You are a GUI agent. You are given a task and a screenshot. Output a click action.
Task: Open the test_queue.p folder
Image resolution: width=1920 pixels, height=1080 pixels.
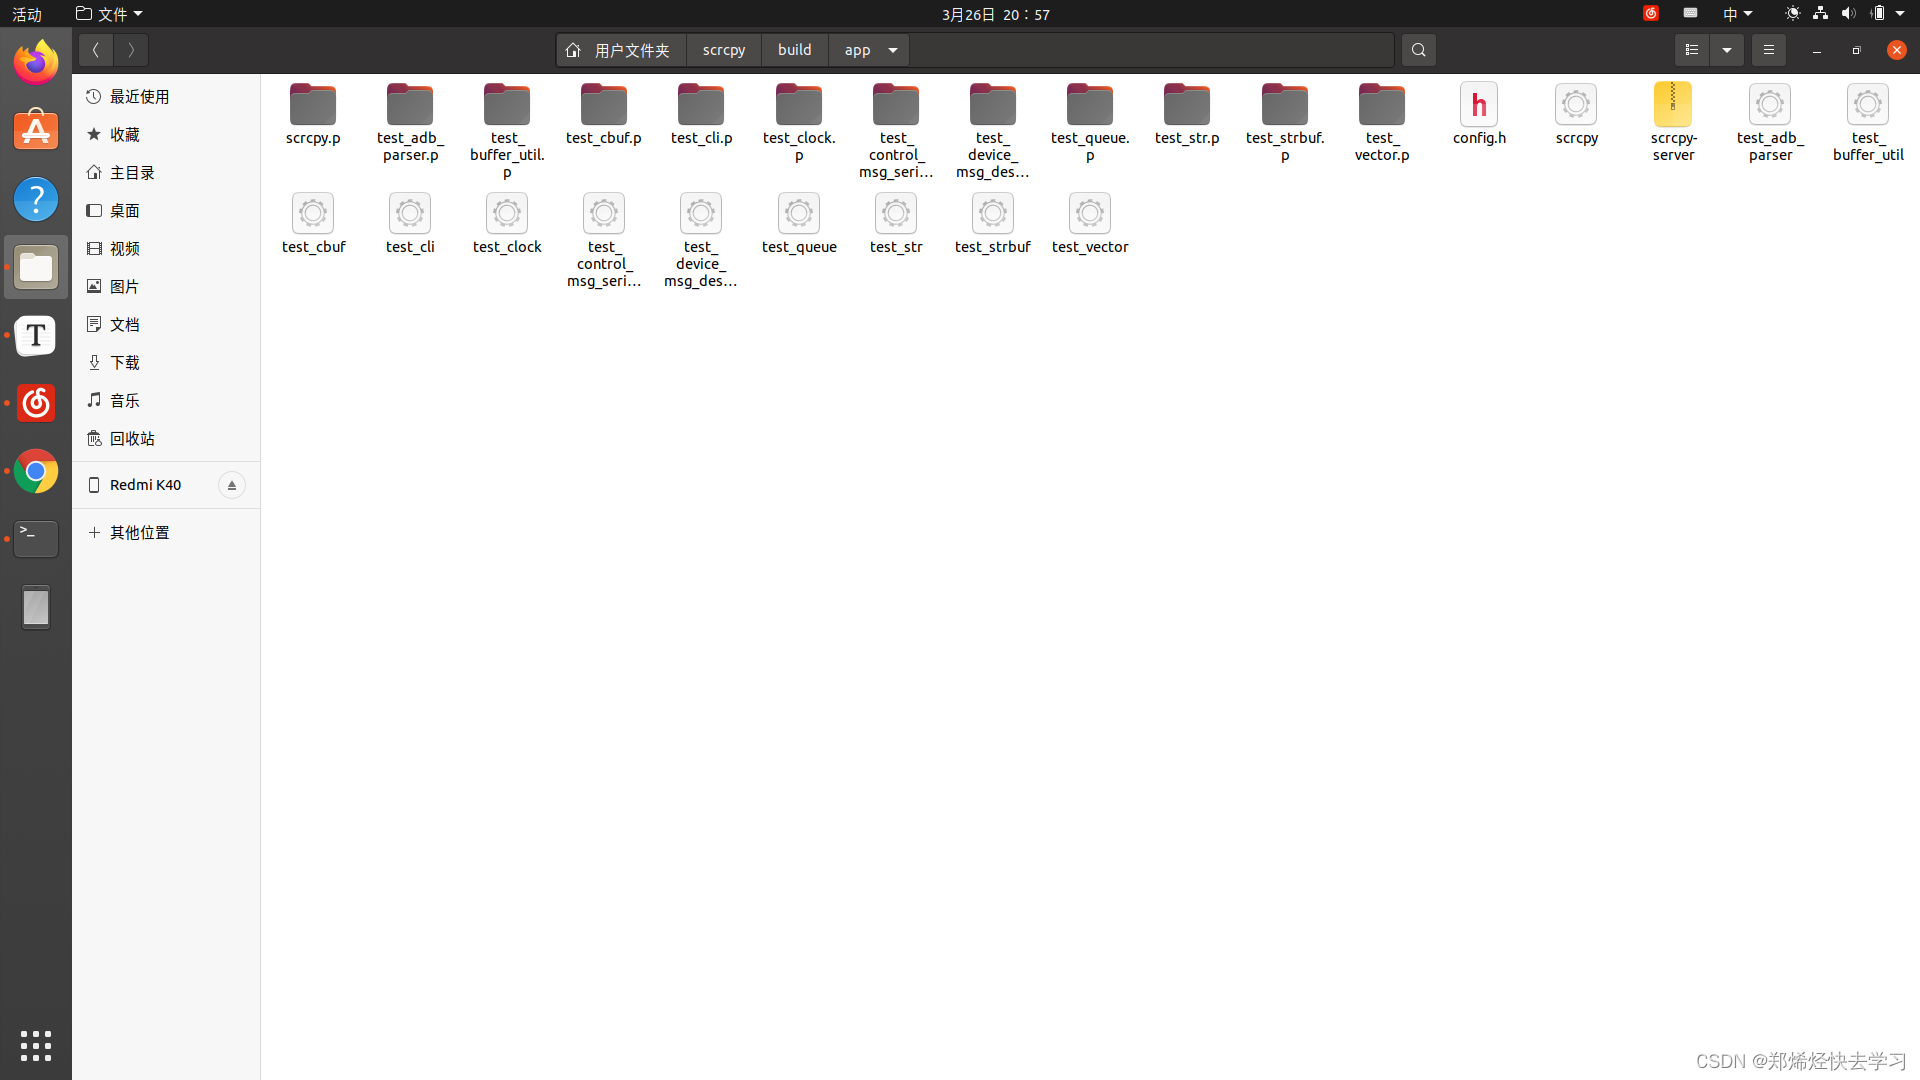(1090, 123)
